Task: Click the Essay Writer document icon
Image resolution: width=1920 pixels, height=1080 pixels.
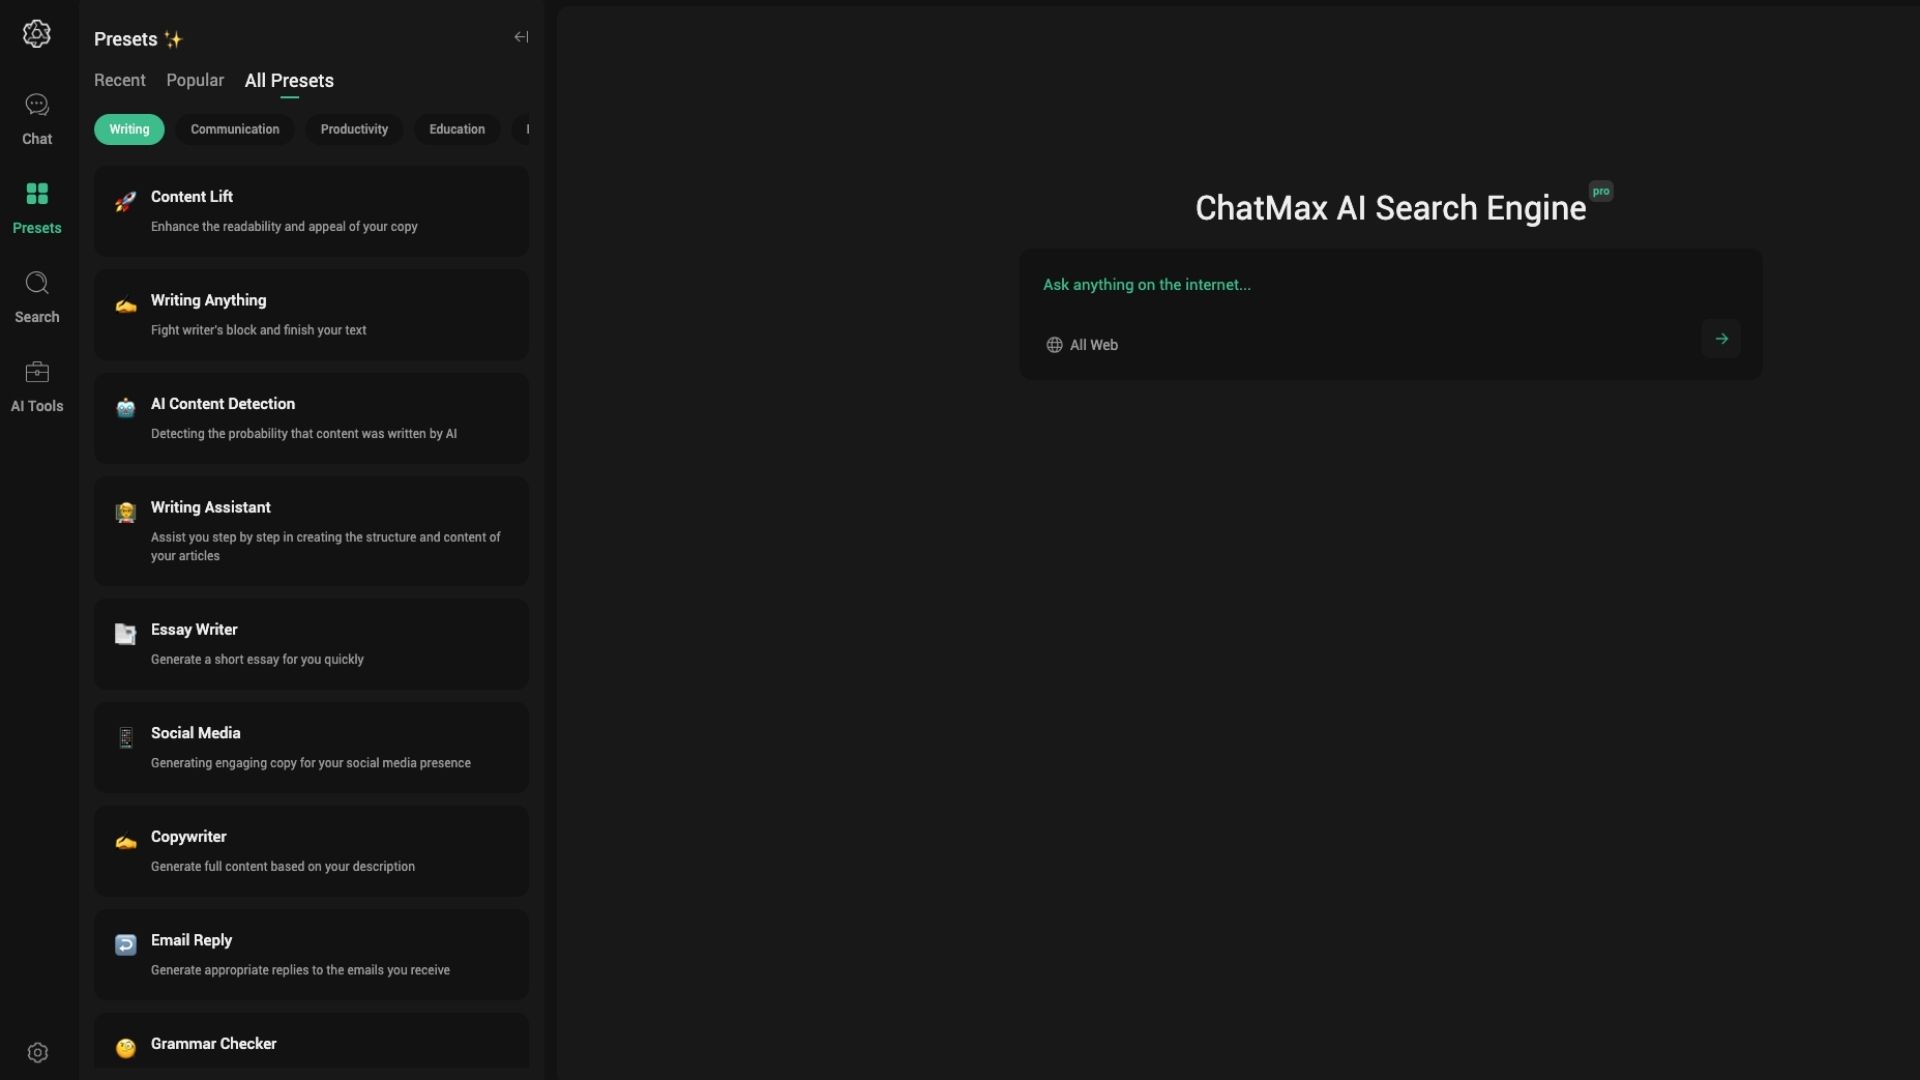Action: 125,634
